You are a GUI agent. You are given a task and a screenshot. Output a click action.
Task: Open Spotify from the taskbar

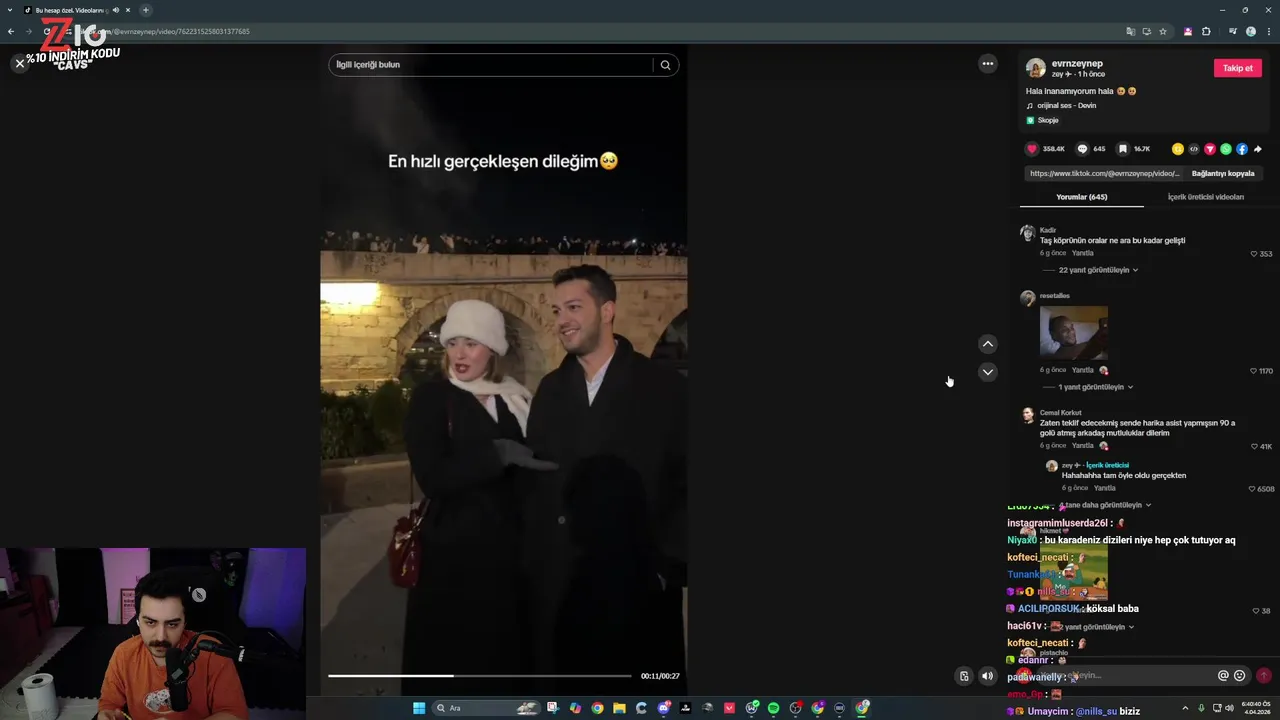773,708
